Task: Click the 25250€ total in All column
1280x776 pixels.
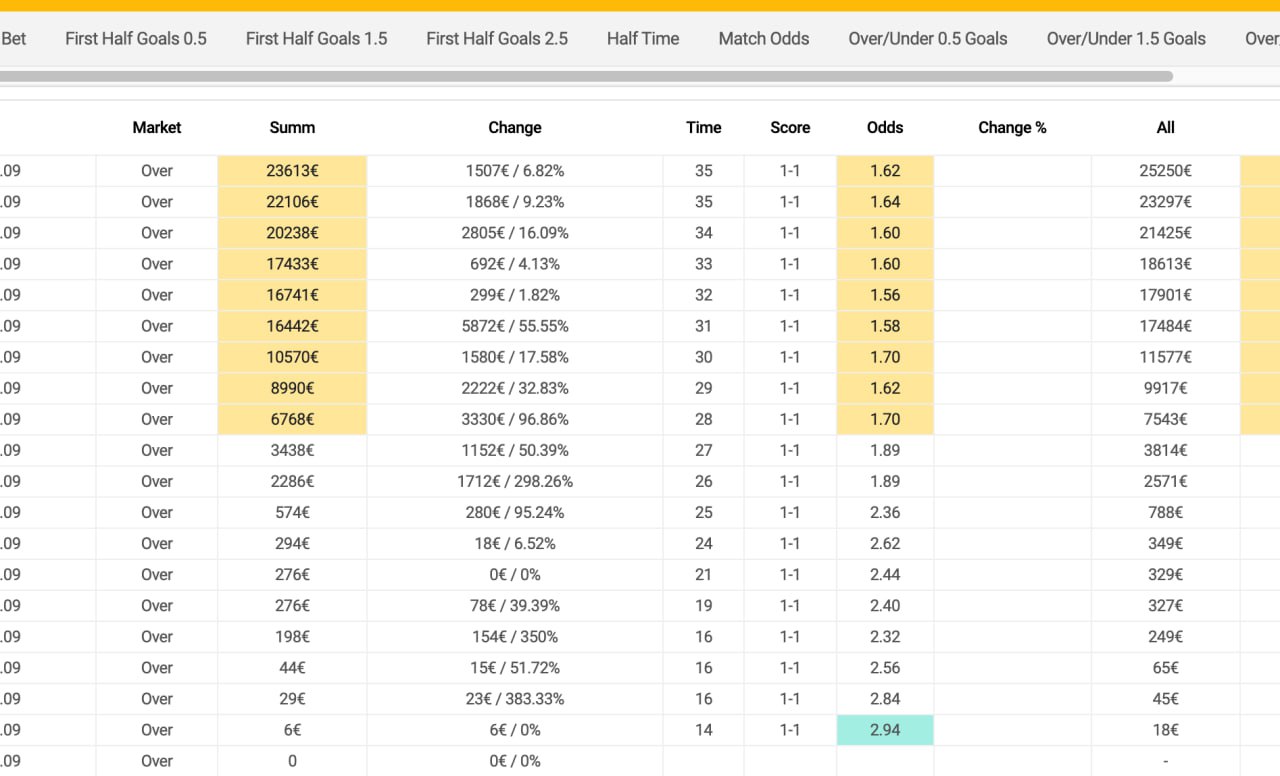Action: (x=1166, y=171)
